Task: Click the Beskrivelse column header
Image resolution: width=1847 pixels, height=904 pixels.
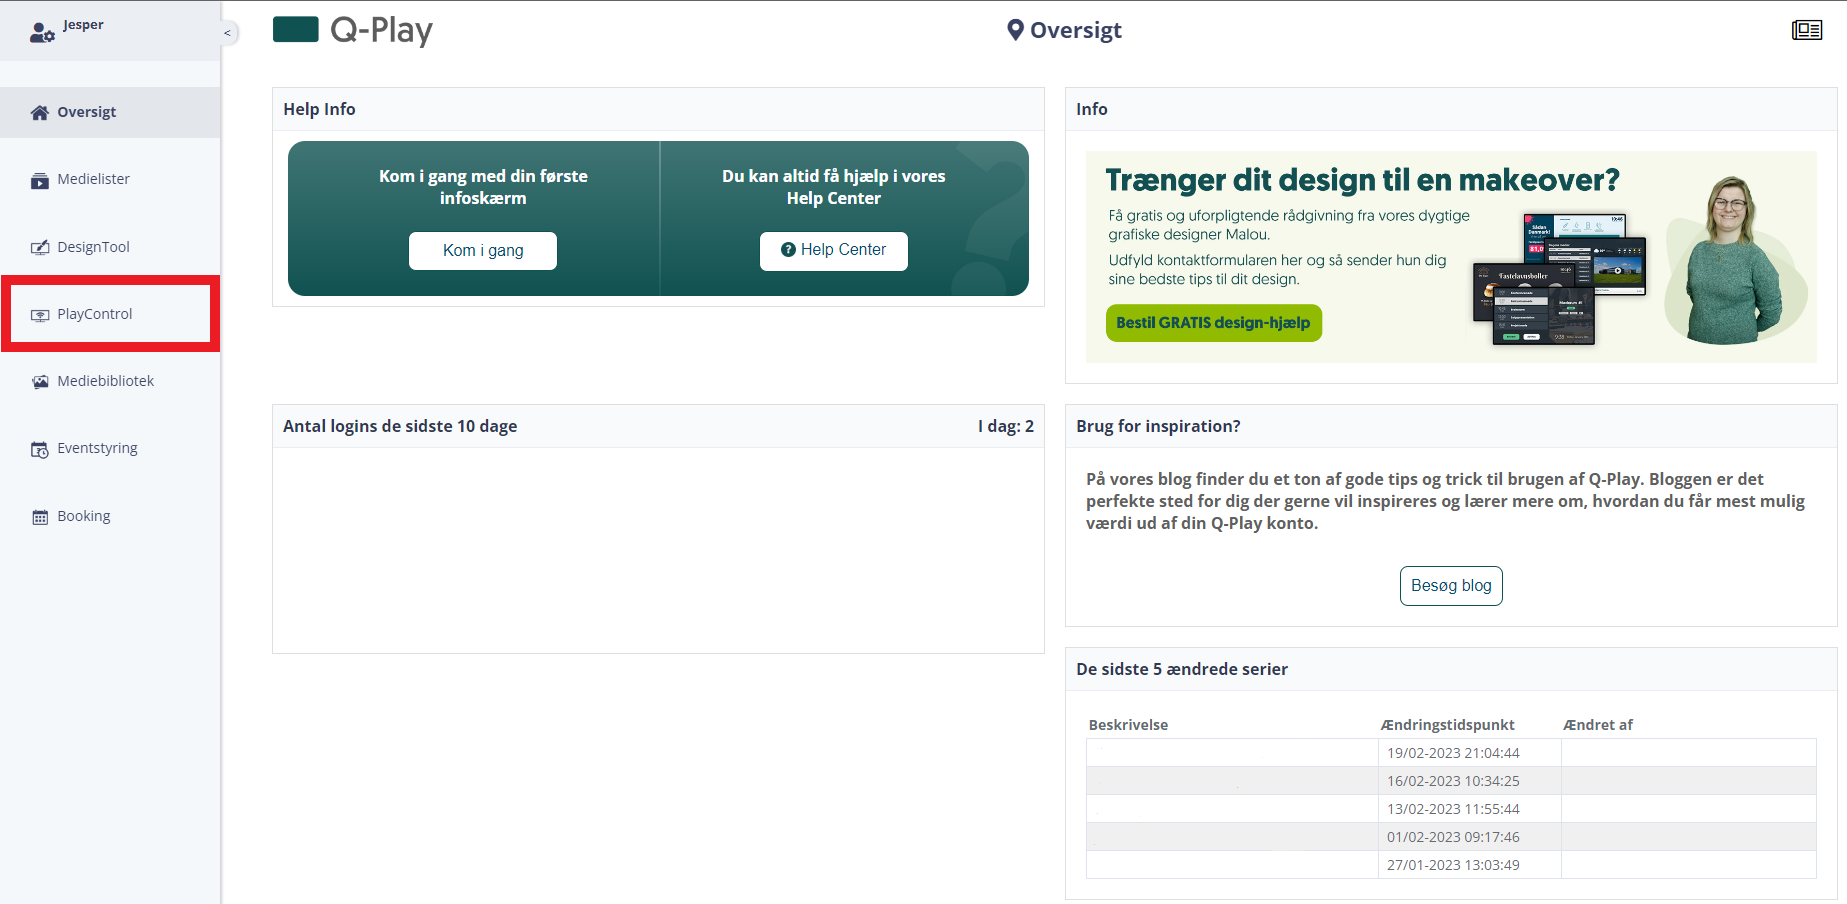Action: tap(1128, 725)
